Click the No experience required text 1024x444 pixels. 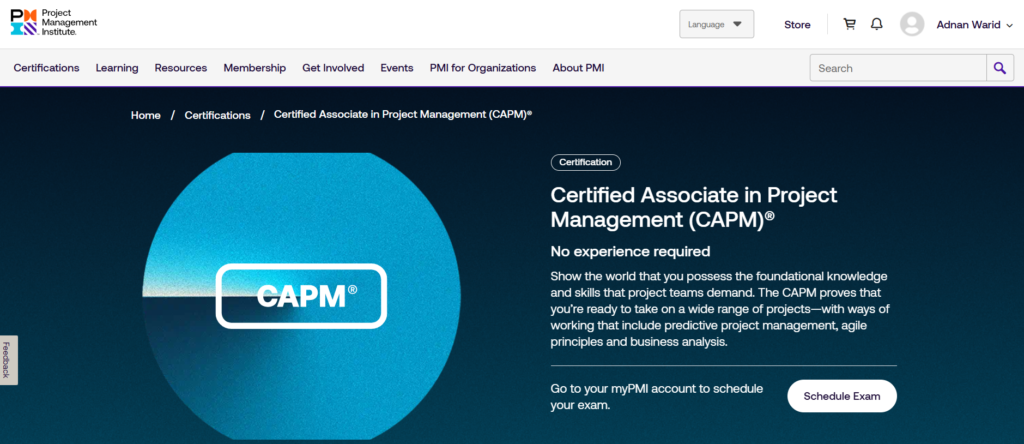pyautogui.click(x=630, y=251)
